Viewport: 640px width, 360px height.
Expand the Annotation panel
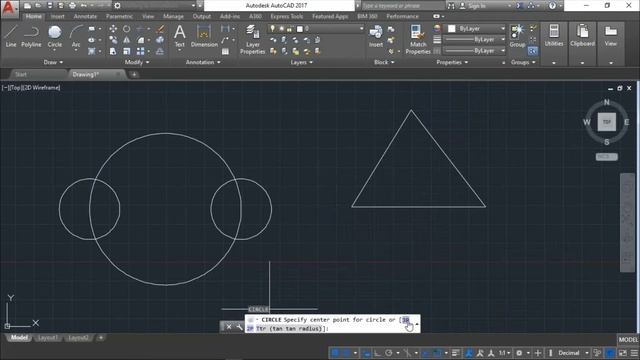click(203, 62)
